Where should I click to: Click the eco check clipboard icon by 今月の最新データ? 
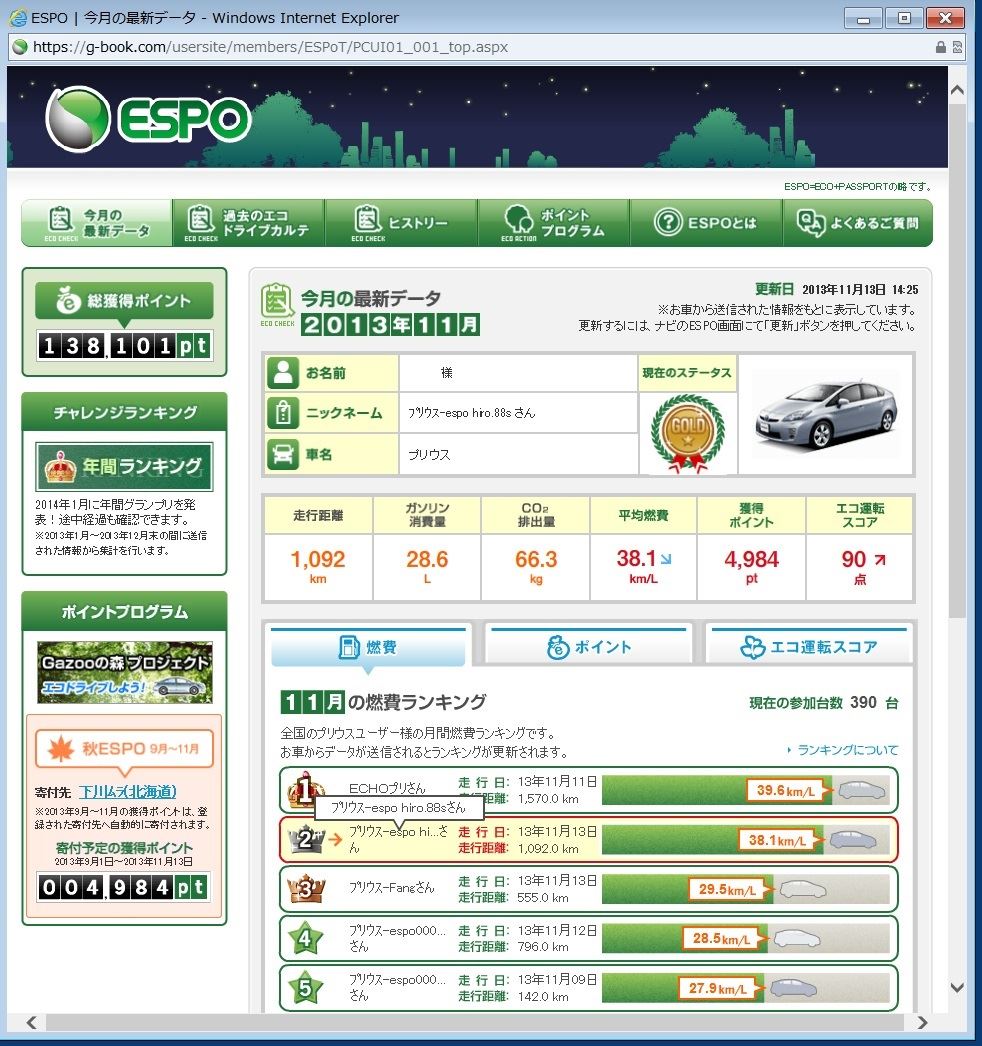click(277, 302)
